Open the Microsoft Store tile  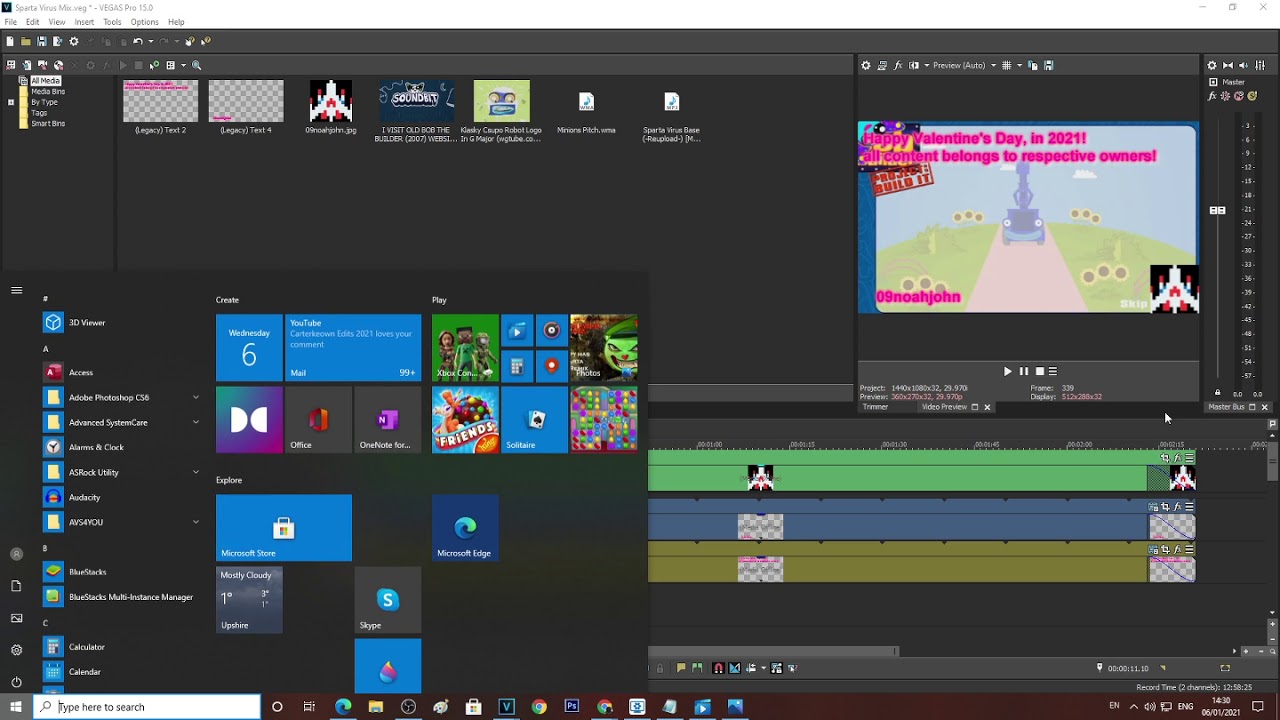pos(284,528)
